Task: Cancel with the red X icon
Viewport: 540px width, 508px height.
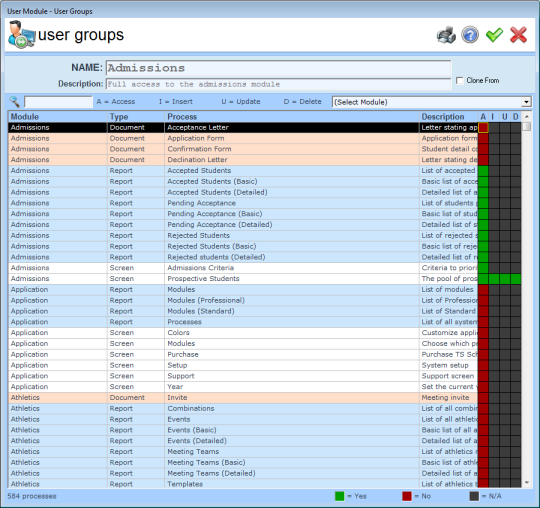Action: [518, 35]
